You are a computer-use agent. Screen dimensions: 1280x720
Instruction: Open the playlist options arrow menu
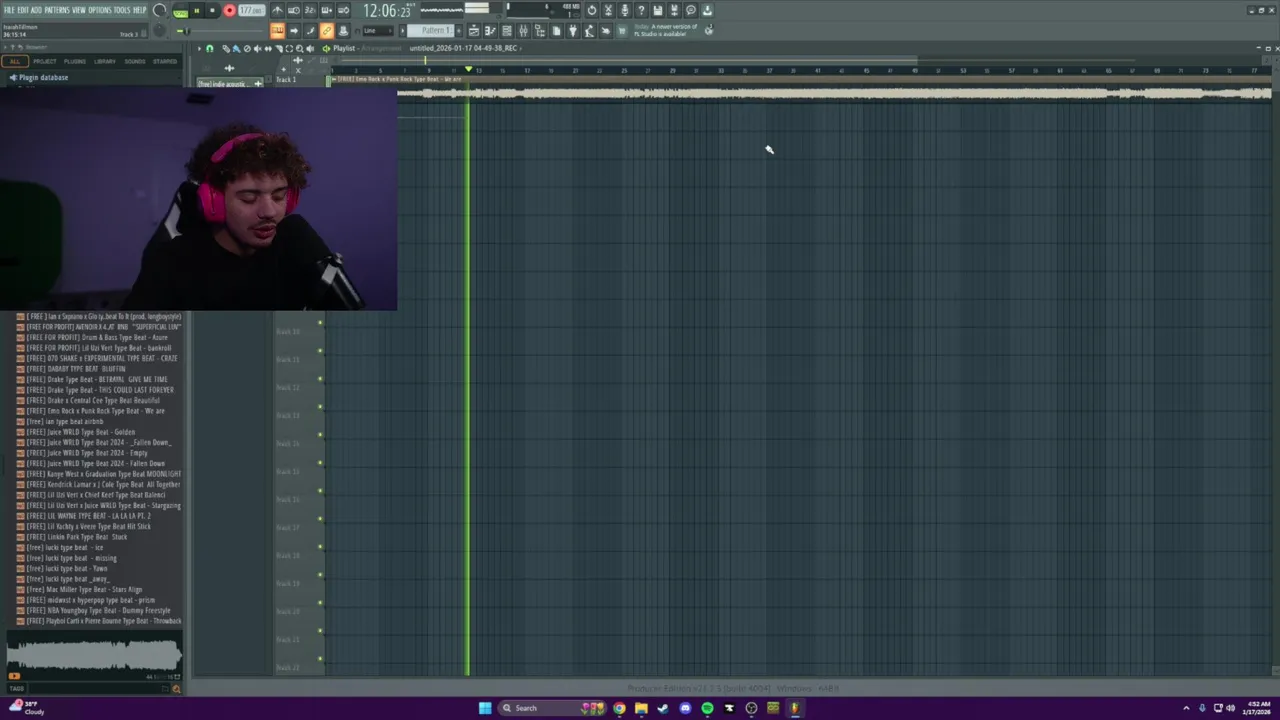[199, 49]
